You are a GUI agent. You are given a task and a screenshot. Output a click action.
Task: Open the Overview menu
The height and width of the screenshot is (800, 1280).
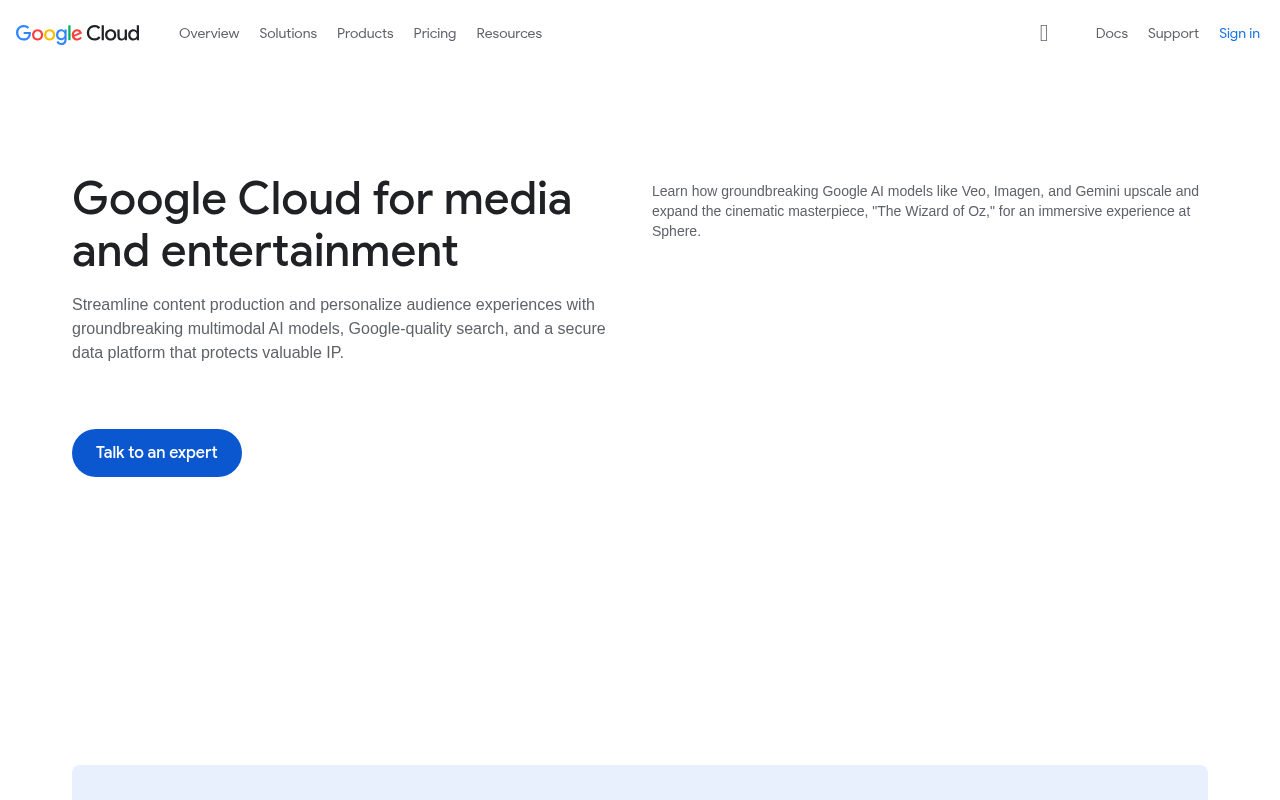(209, 33)
